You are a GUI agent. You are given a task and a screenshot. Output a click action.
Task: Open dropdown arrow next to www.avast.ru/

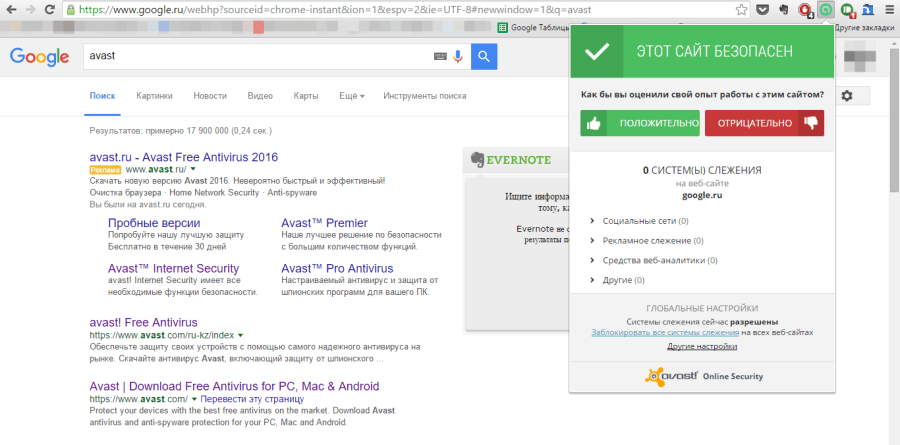point(193,169)
